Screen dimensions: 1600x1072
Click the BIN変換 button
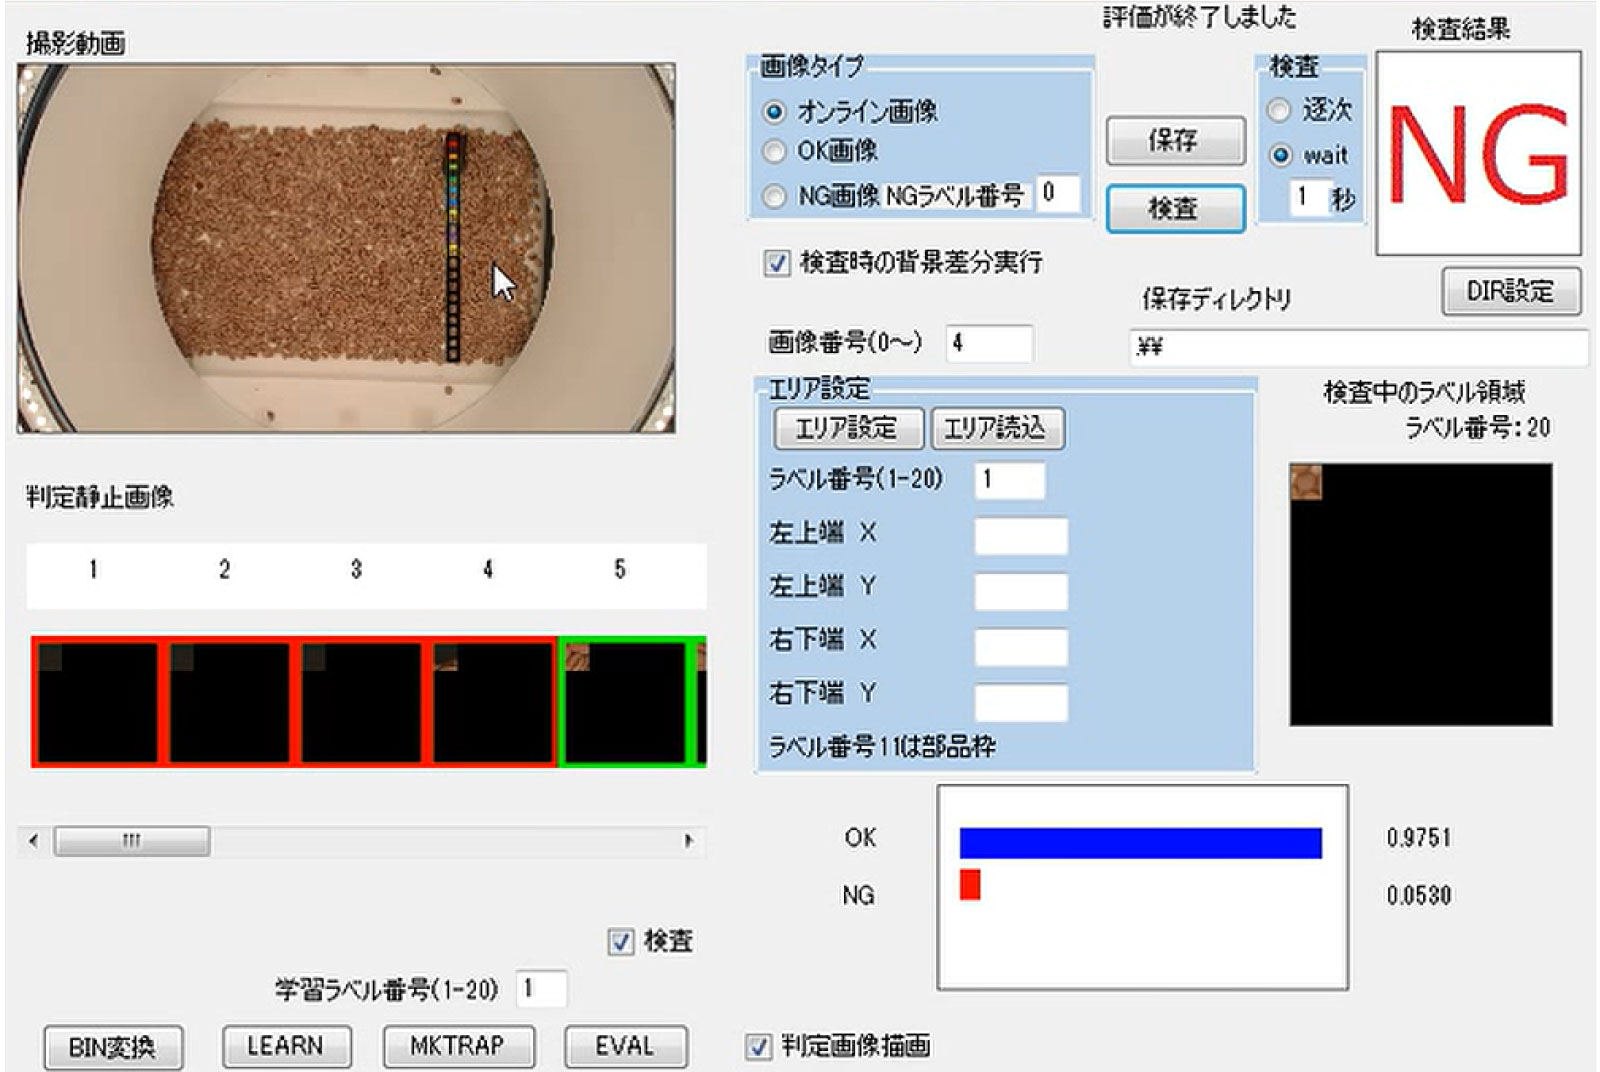[112, 1047]
